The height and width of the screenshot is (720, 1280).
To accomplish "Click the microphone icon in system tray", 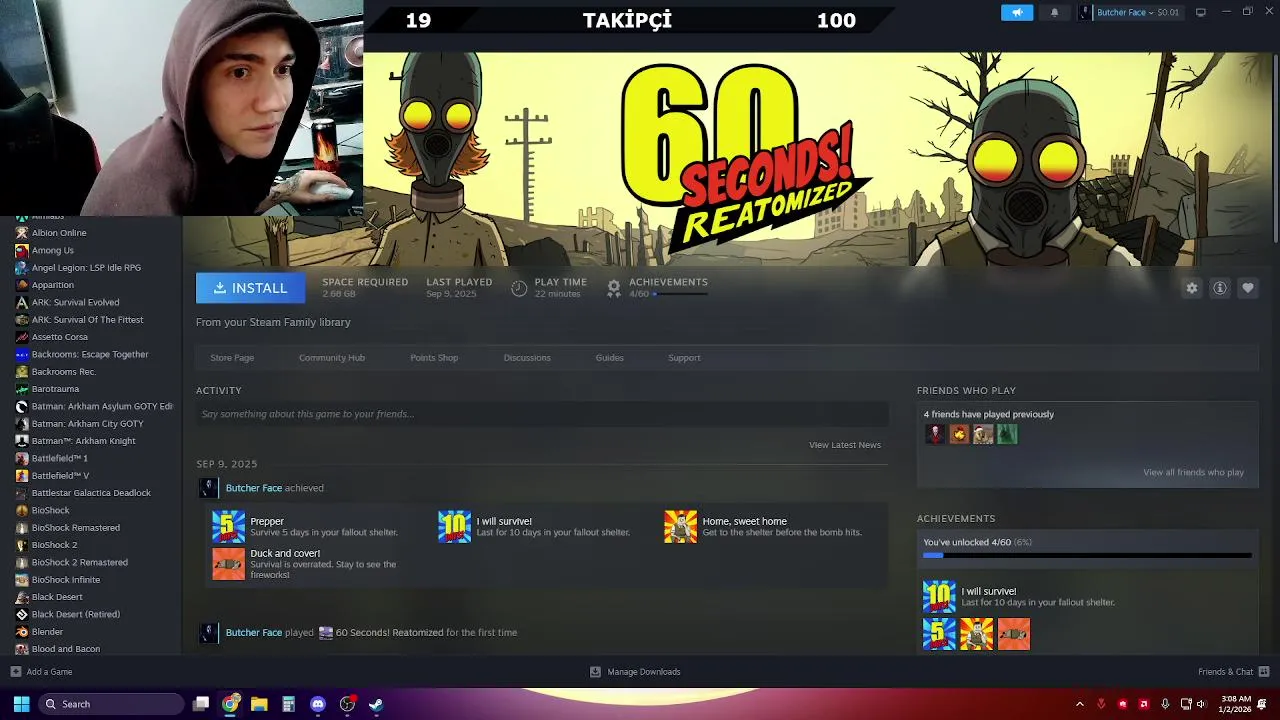I will (1165, 704).
